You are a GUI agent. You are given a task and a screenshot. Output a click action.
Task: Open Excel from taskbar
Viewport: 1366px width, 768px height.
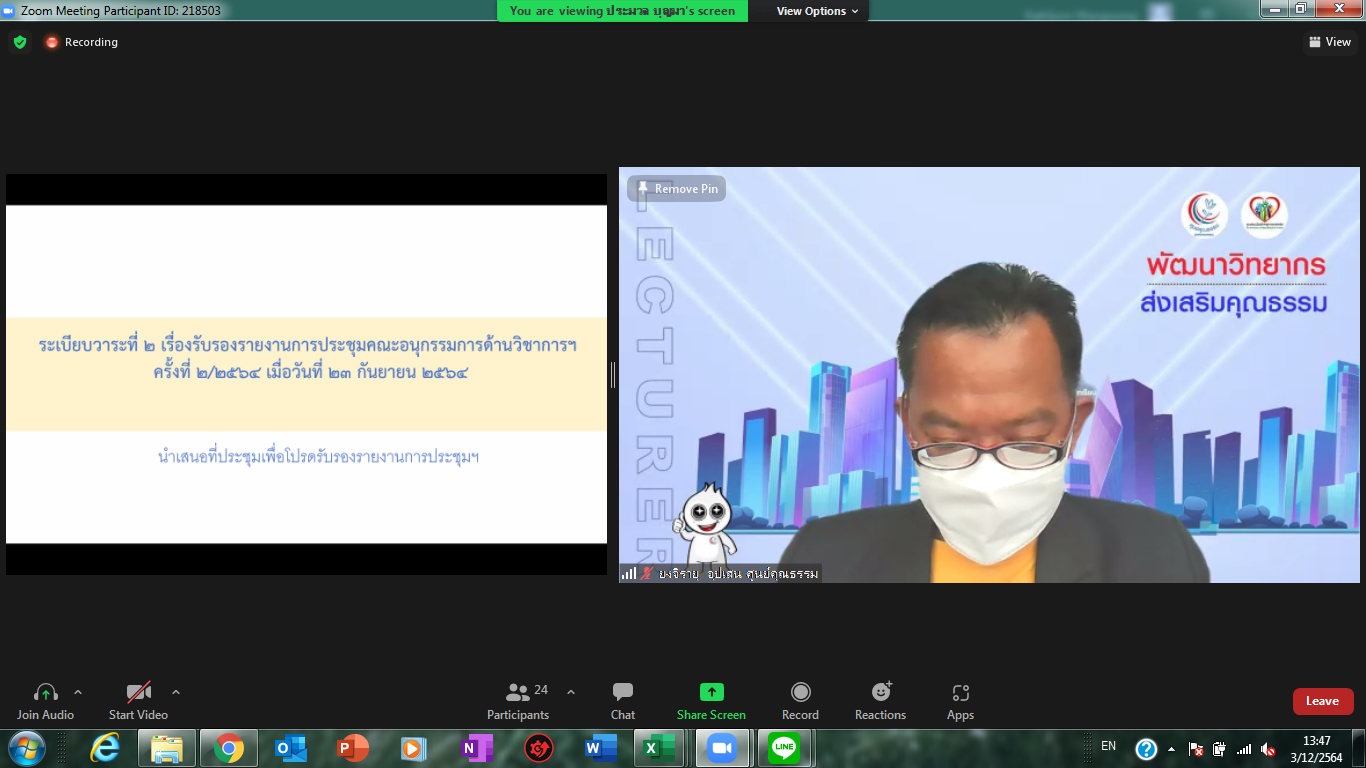(661, 748)
